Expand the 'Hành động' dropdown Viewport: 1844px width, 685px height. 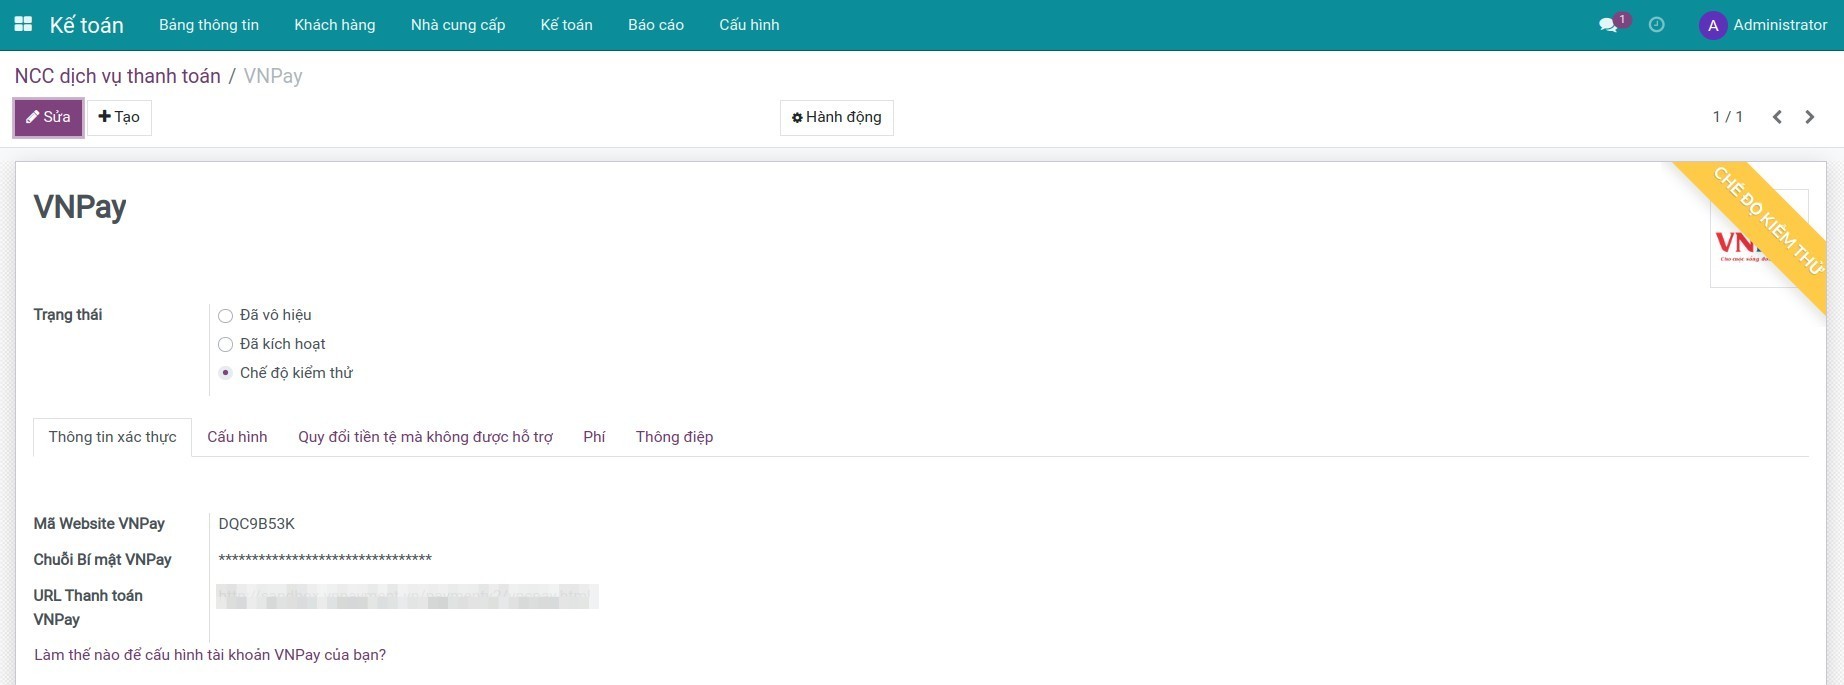click(836, 117)
